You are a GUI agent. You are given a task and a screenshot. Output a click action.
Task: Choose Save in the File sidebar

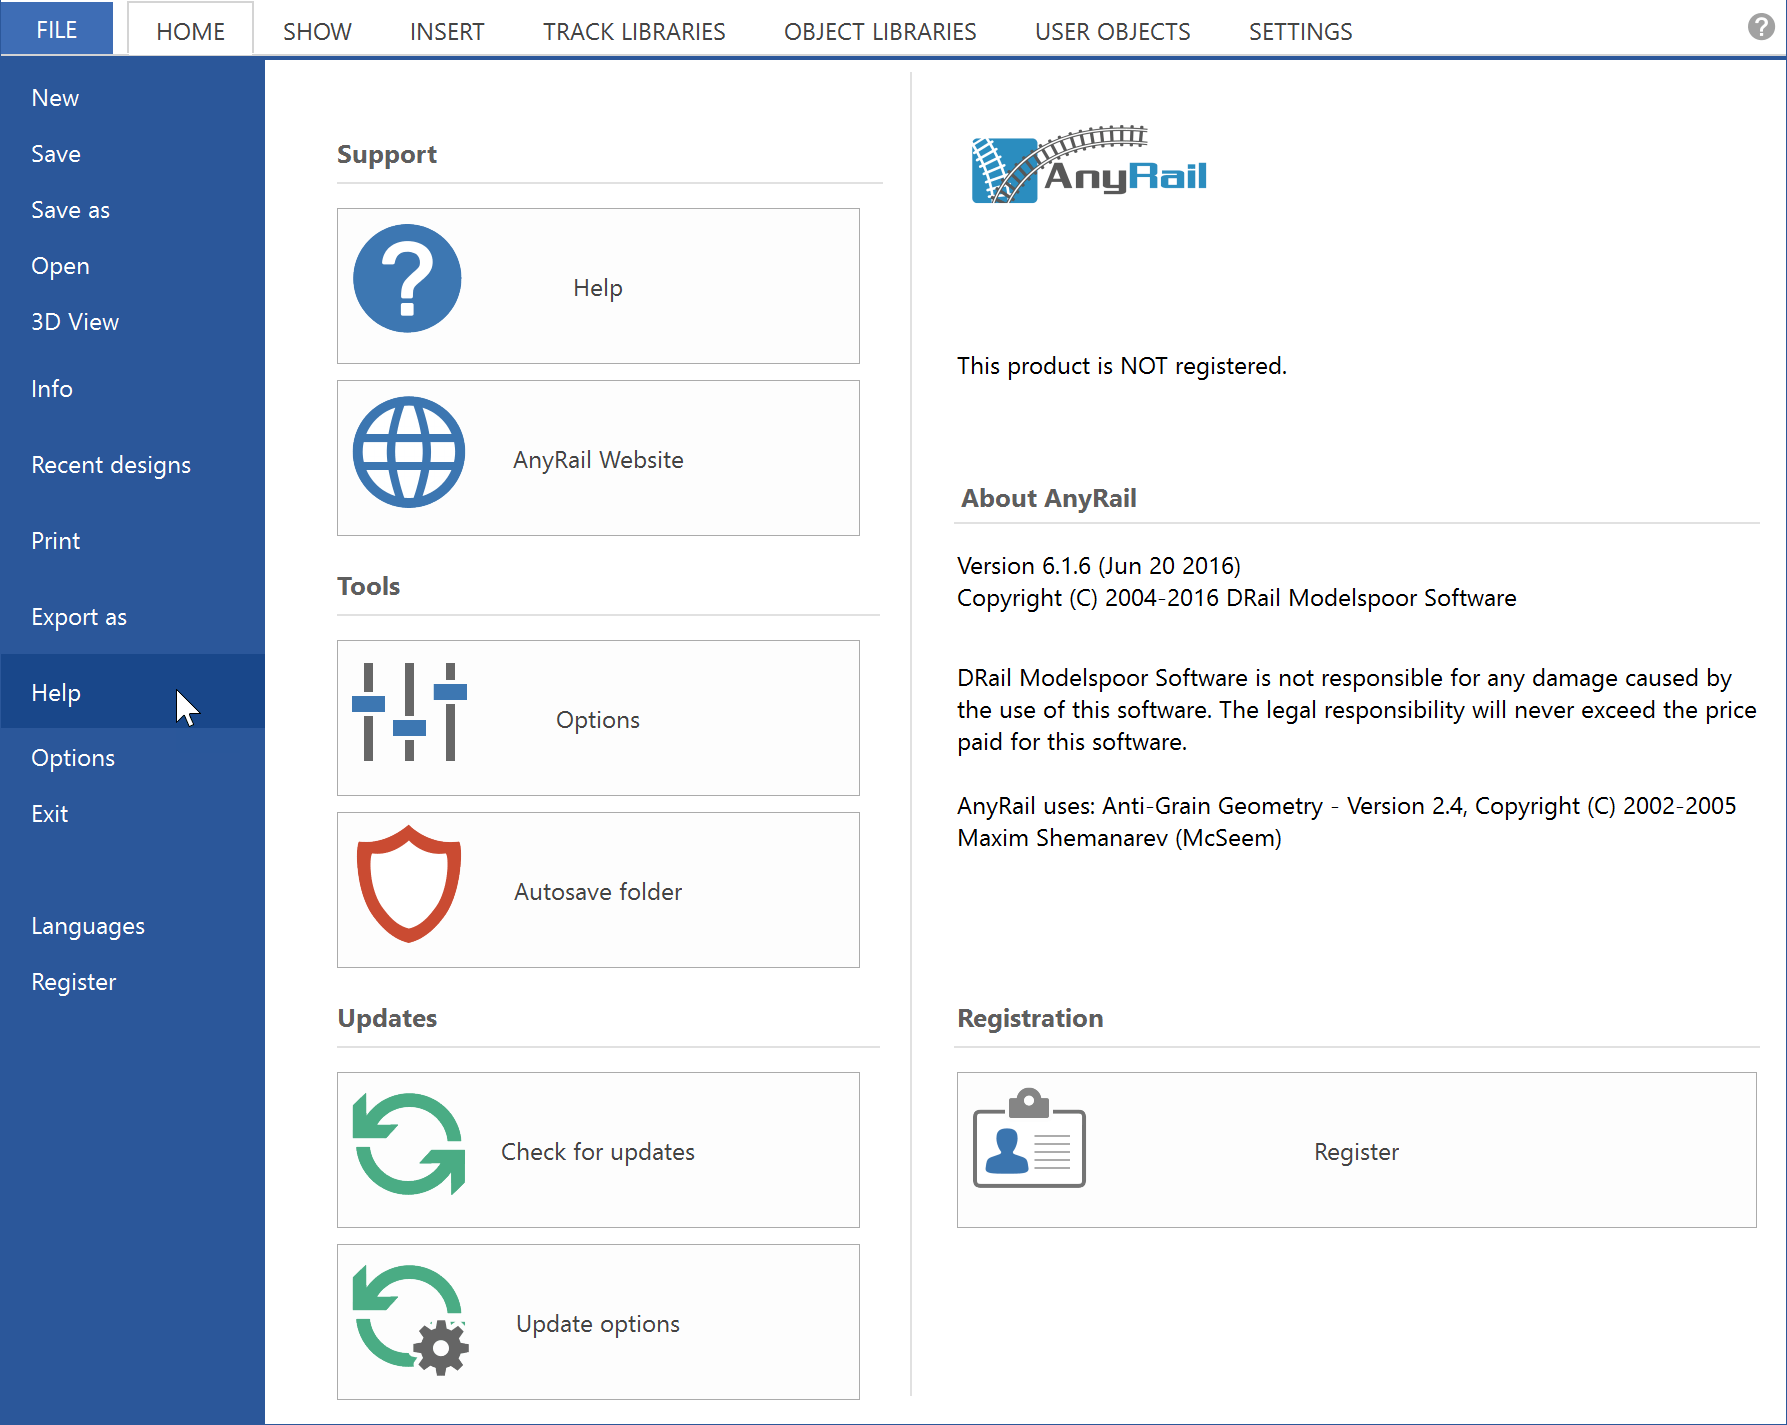[x=133, y=154]
